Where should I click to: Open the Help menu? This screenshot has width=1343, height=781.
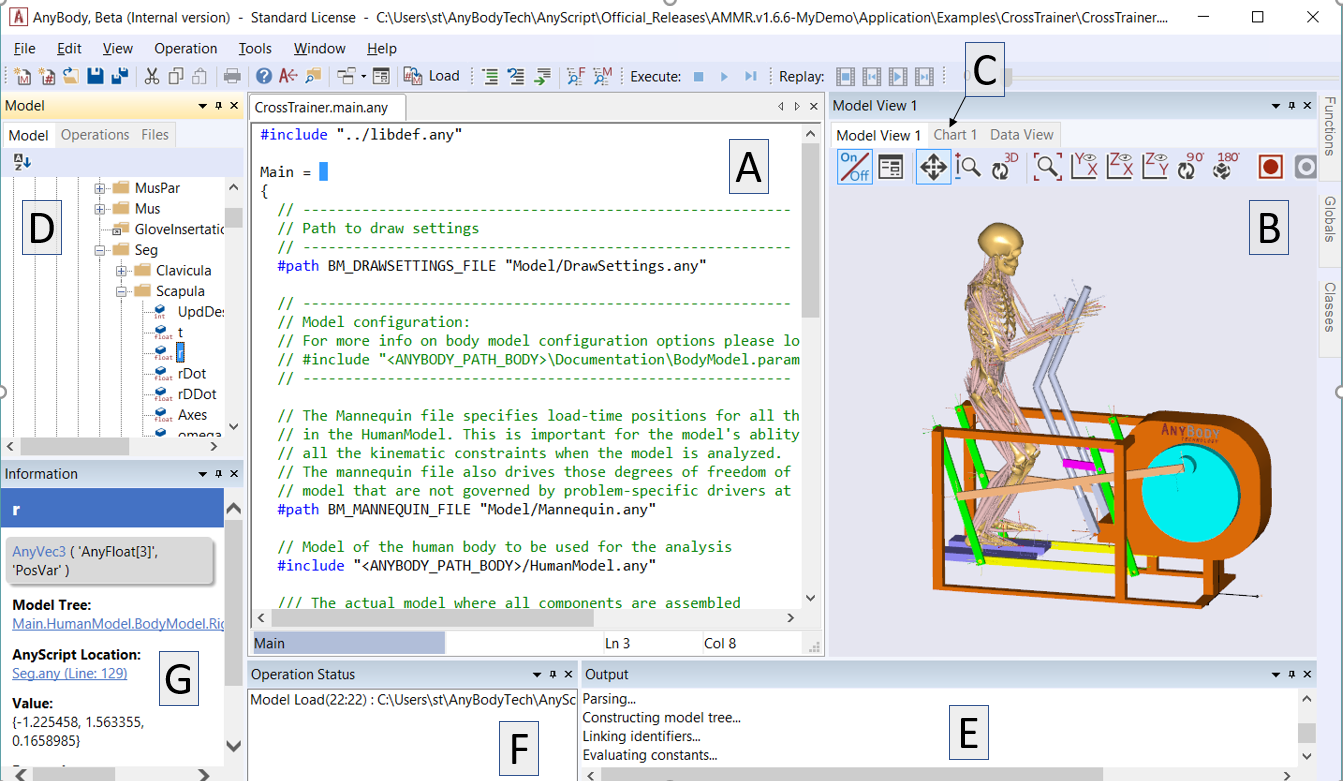[x=382, y=48]
